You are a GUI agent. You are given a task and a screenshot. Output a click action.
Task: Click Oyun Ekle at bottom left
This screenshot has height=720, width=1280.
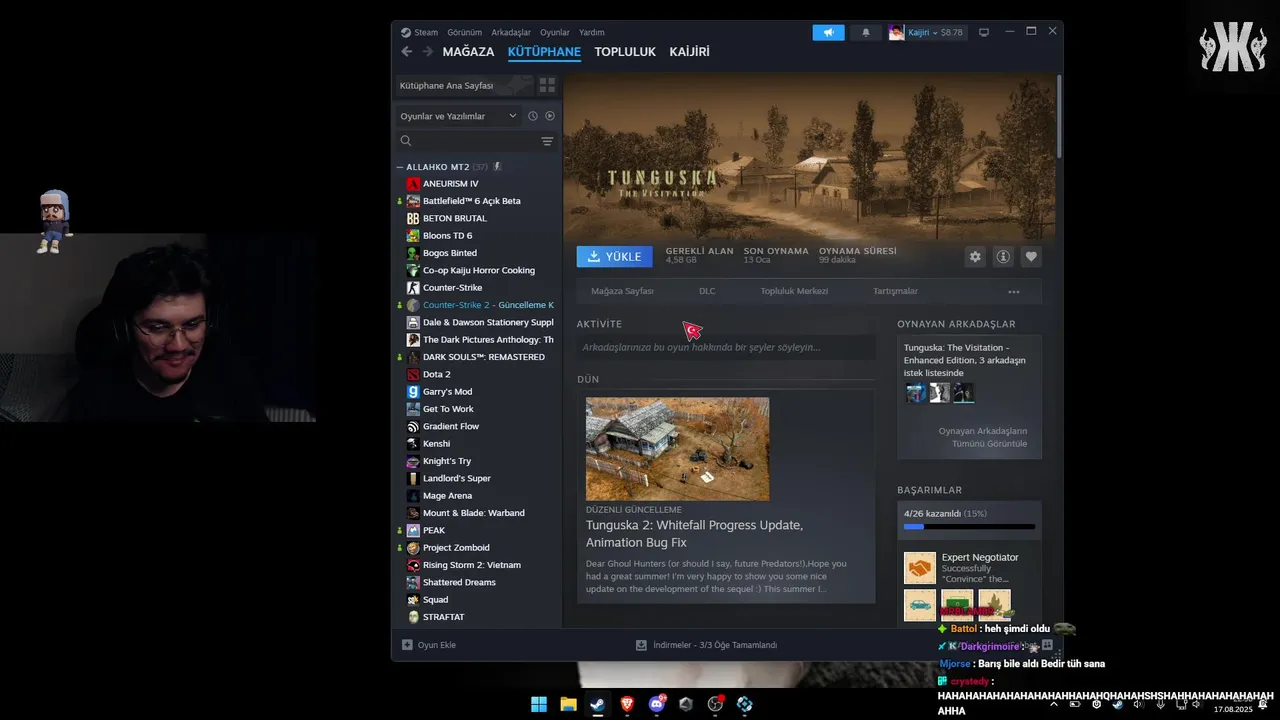click(x=429, y=645)
